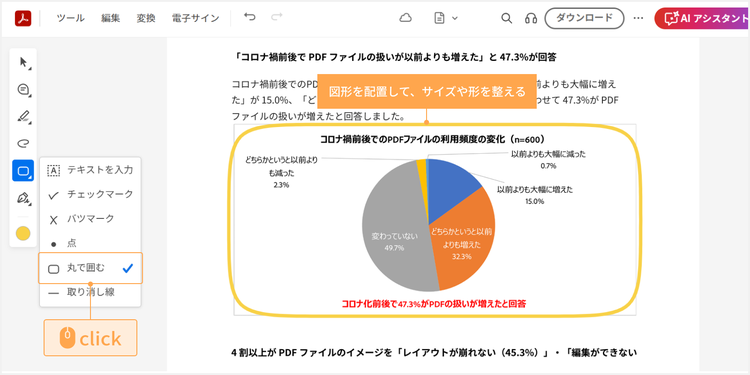Click the pie chart title コロナ禍前後でのPDFファイルの利用頻度の変化
Screen dimensions: 750x375
432,139
